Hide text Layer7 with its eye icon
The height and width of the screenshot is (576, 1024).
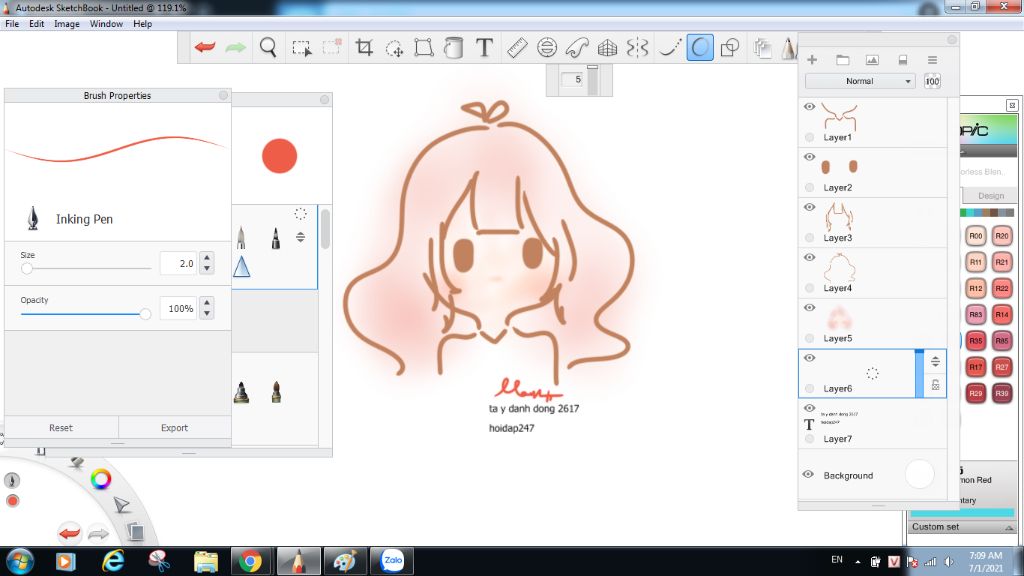click(x=809, y=408)
